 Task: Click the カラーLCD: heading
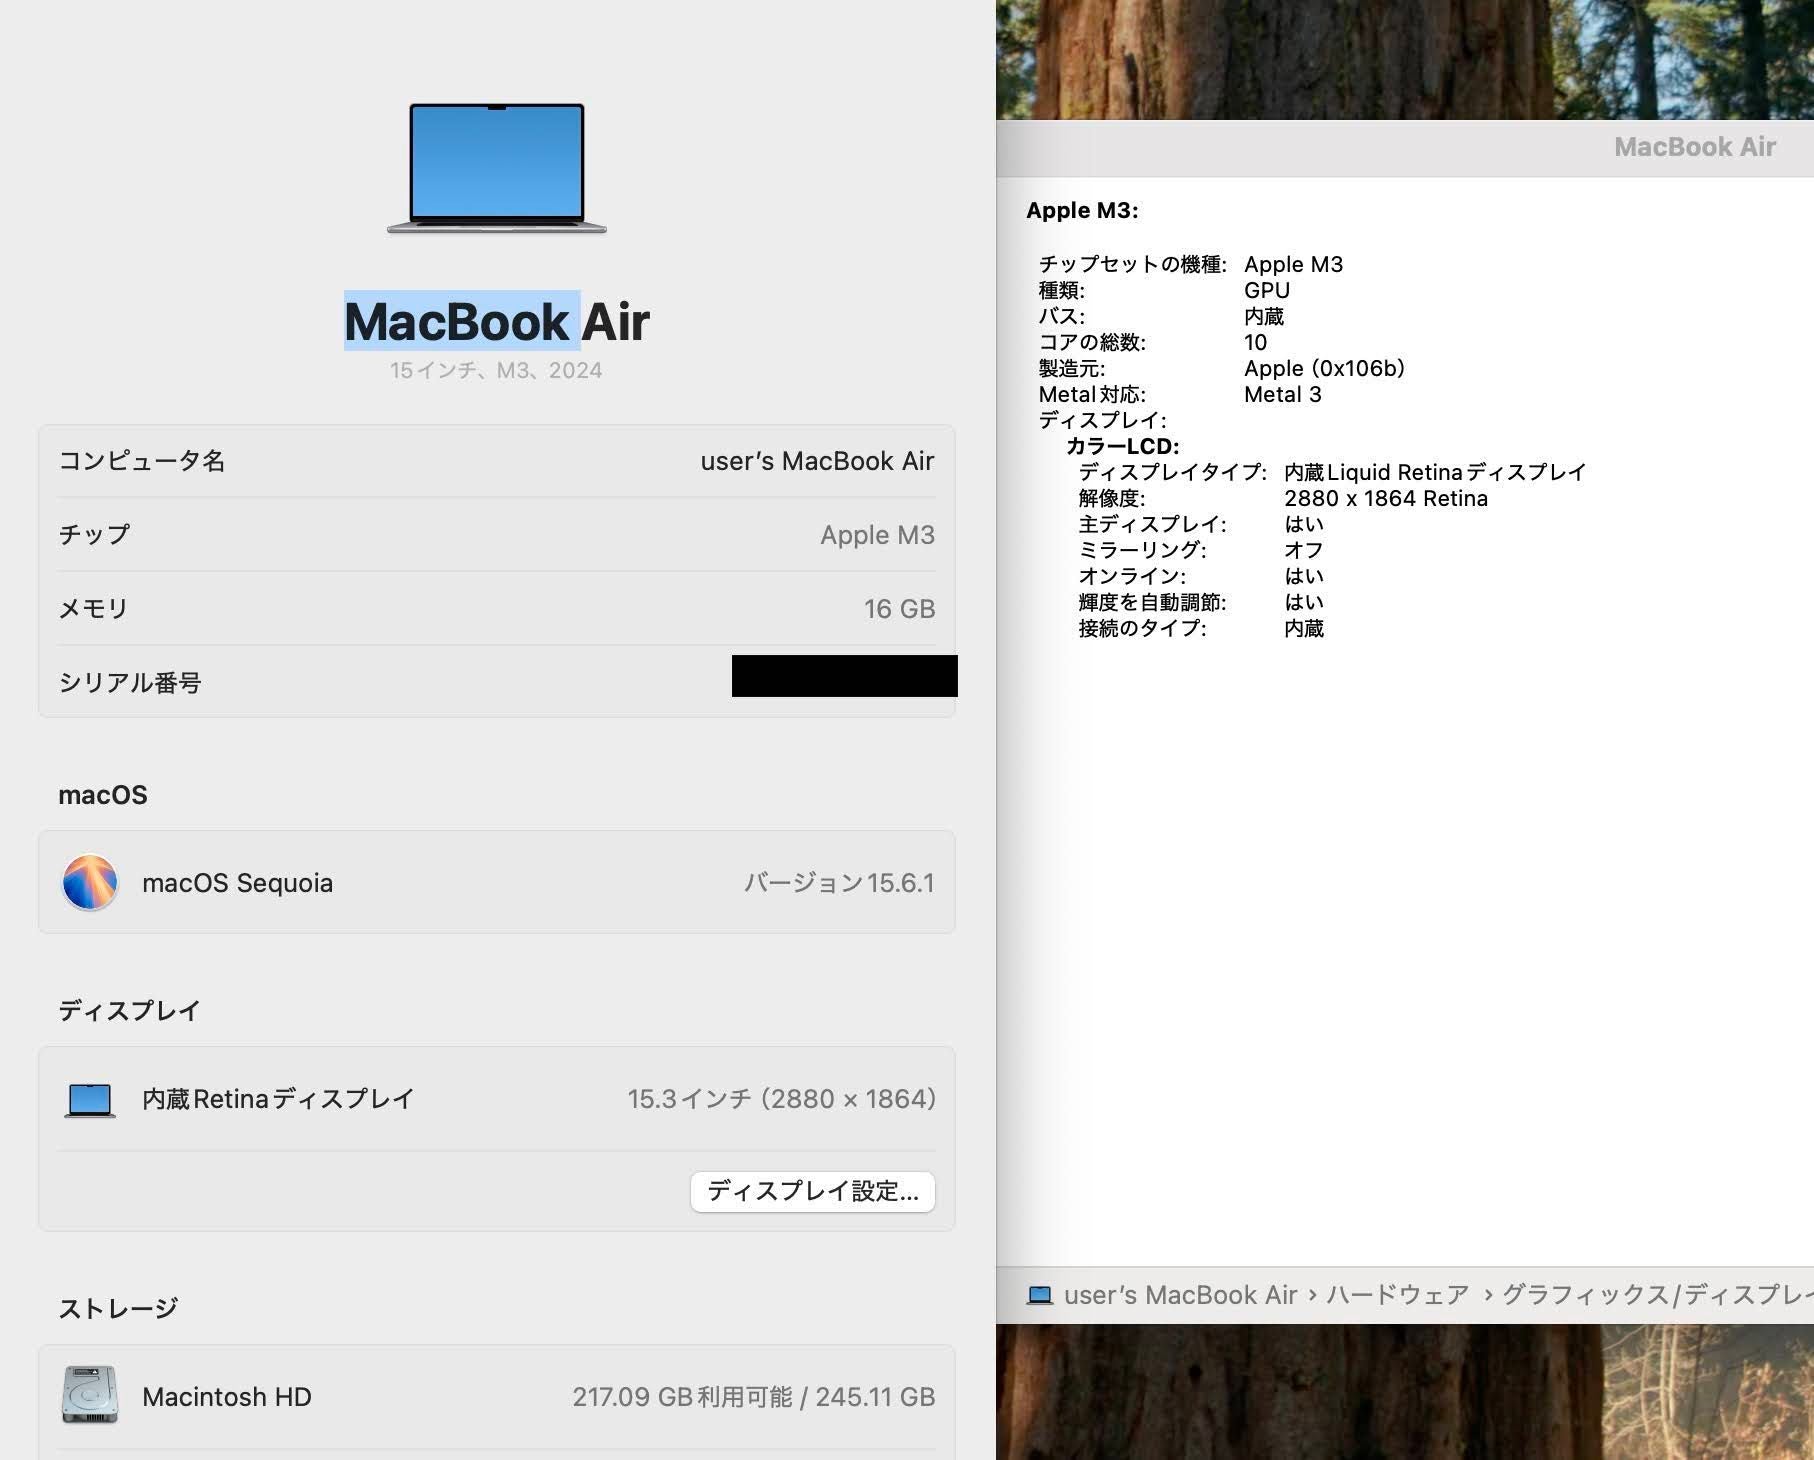1122,446
